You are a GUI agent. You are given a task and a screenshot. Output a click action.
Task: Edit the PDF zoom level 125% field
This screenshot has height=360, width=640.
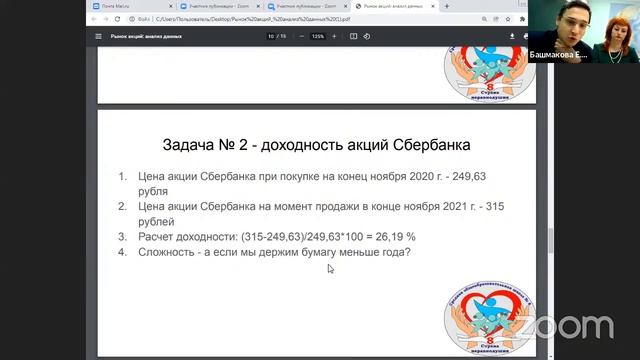318,36
